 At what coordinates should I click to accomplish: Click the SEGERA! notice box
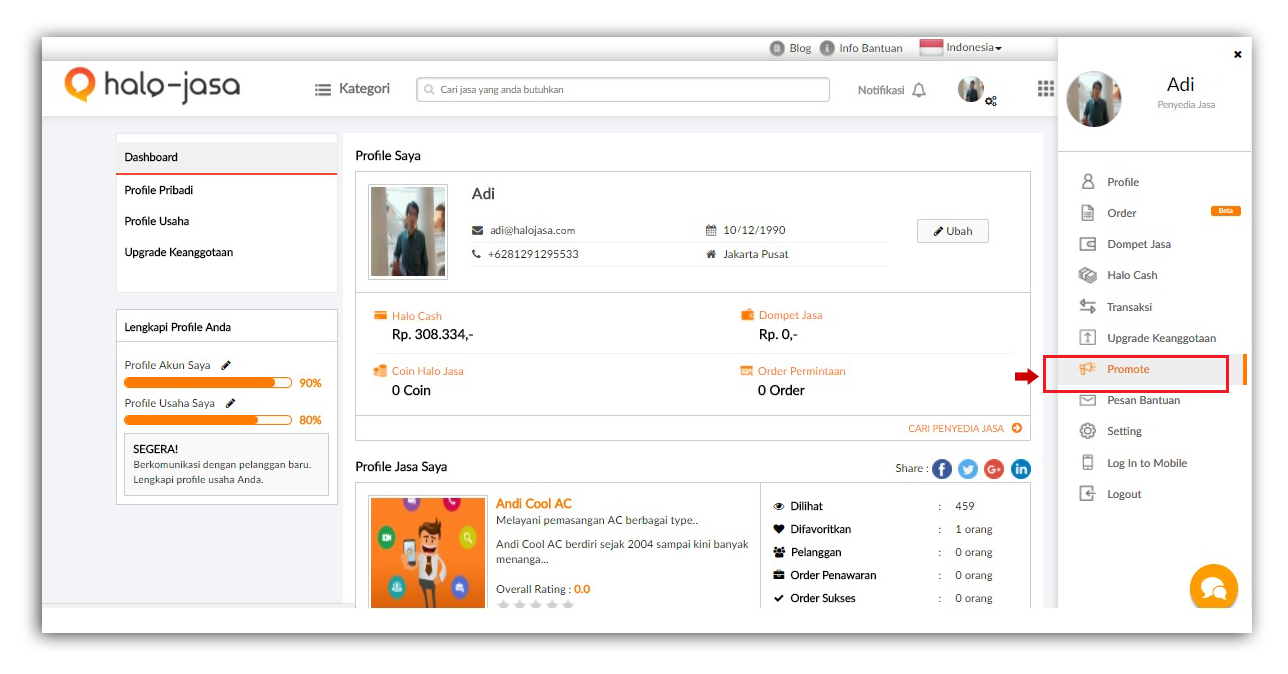(226, 464)
